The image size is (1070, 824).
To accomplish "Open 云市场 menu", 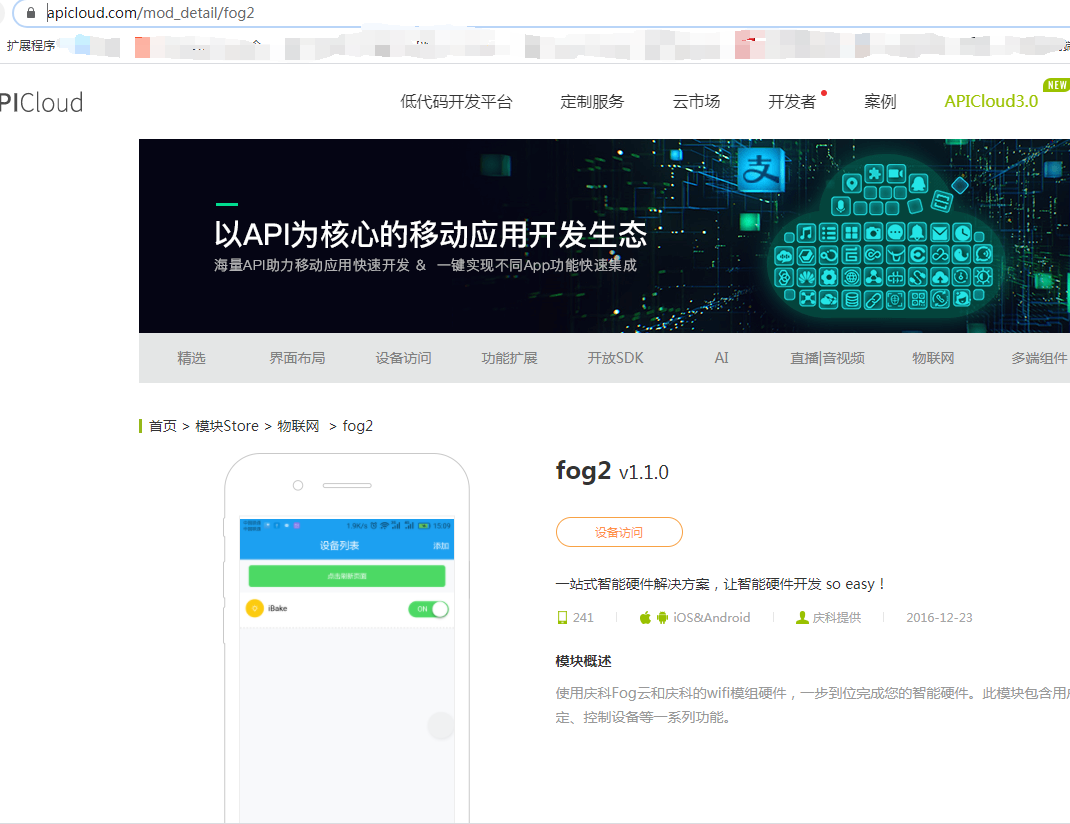I will pos(696,102).
